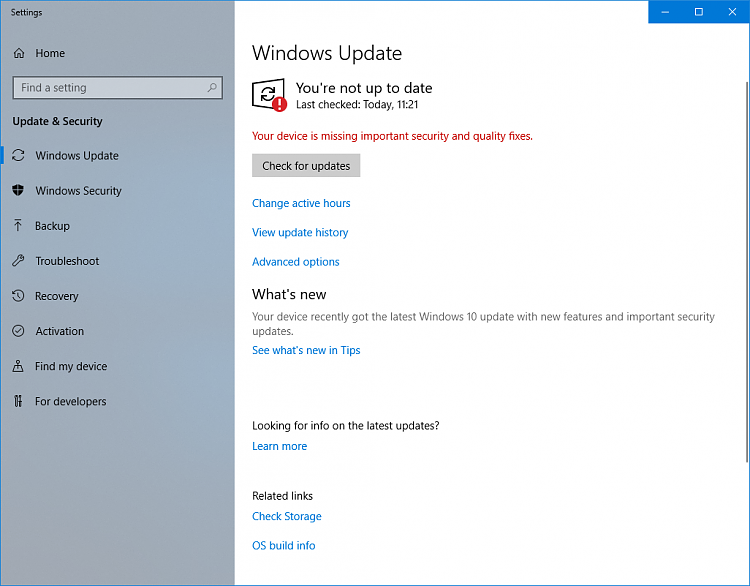Click the Last checked: Today, 11:21 text
This screenshot has width=750, height=586.
(x=357, y=105)
